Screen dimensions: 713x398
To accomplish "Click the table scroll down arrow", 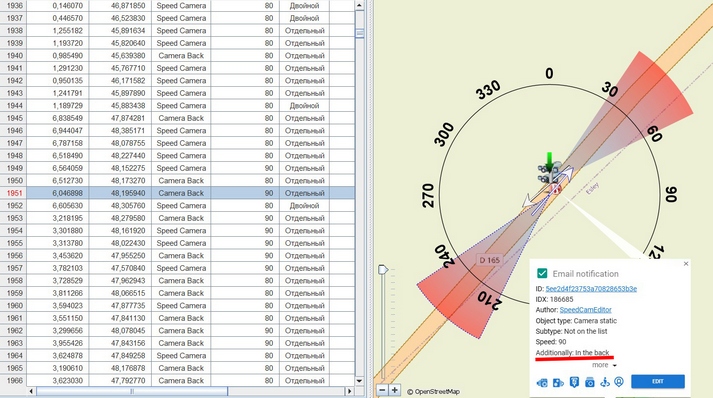I will [x=359, y=381].
